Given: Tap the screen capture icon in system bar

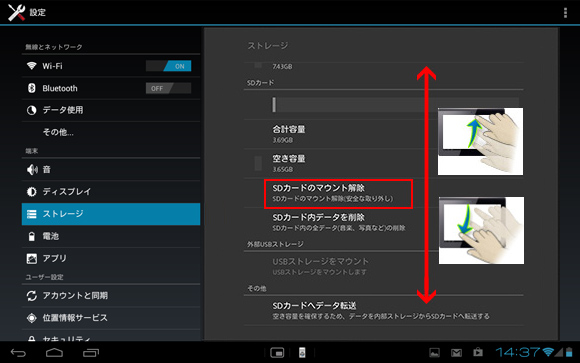Looking at the screenshot, I should [277, 353].
